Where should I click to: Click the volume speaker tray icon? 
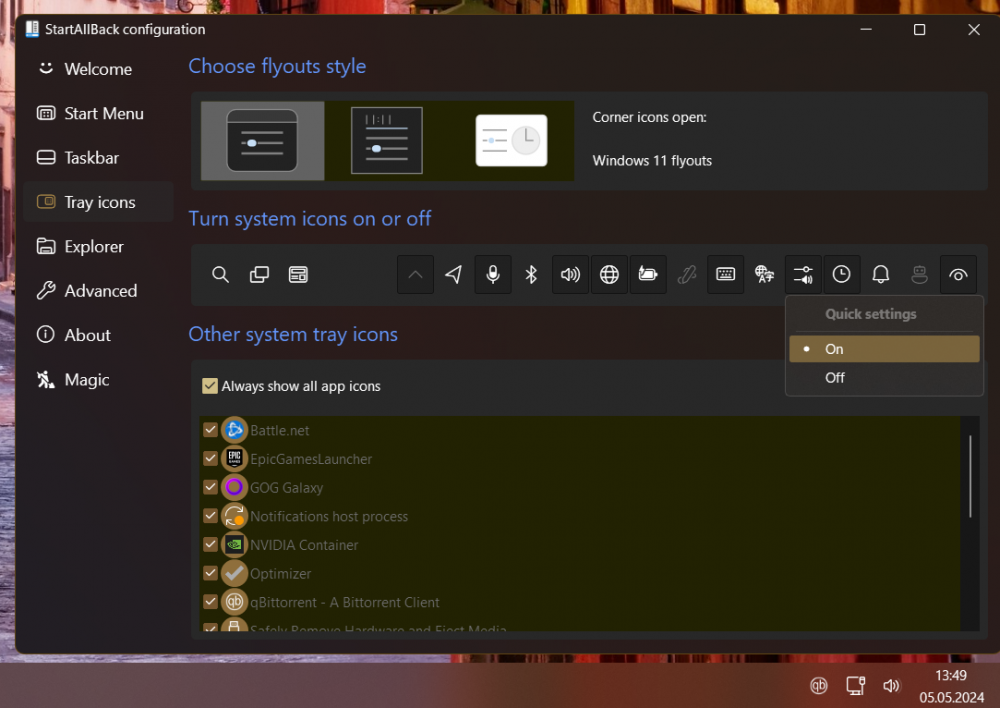coord(570,274)
